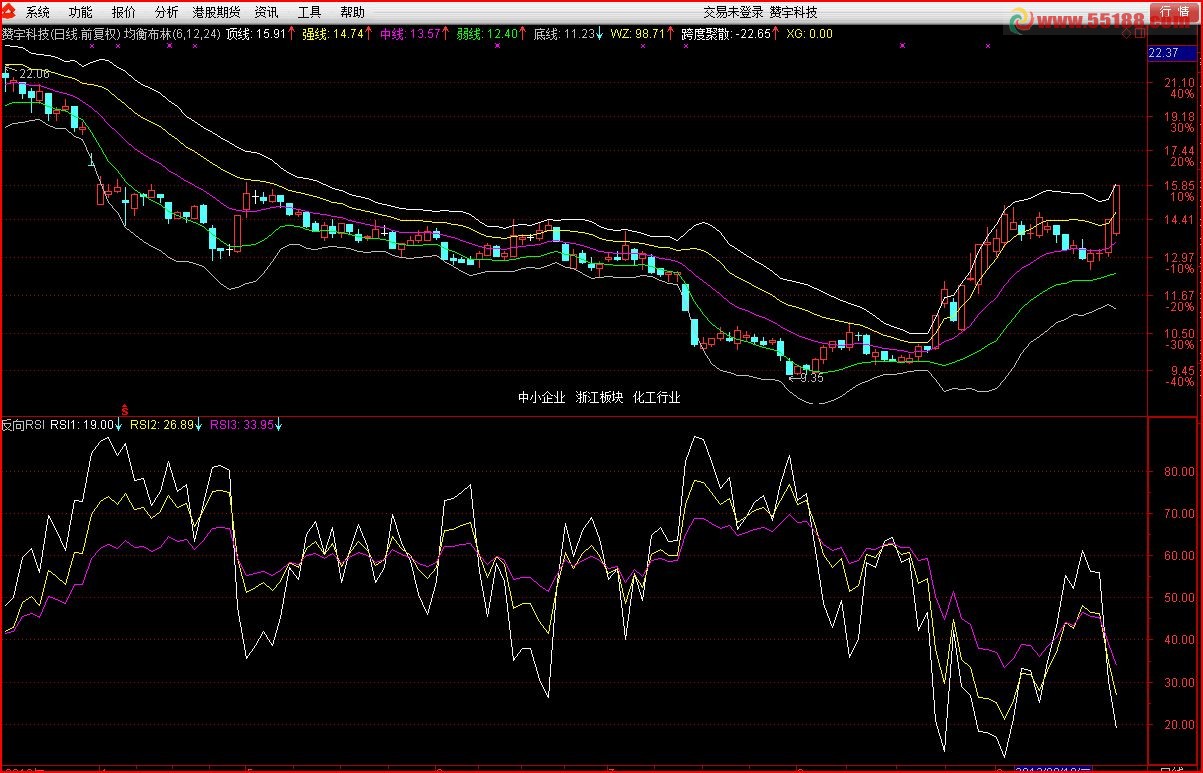Open the 分析 menu

(x=167, y=13)
